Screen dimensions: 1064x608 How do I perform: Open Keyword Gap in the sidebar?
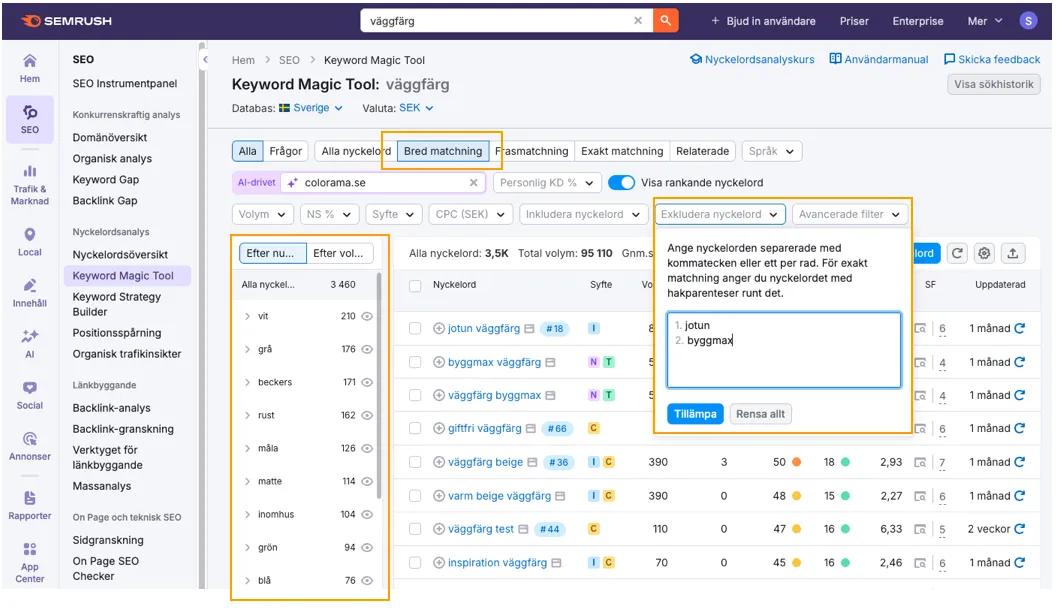click(x=106, y=180)
